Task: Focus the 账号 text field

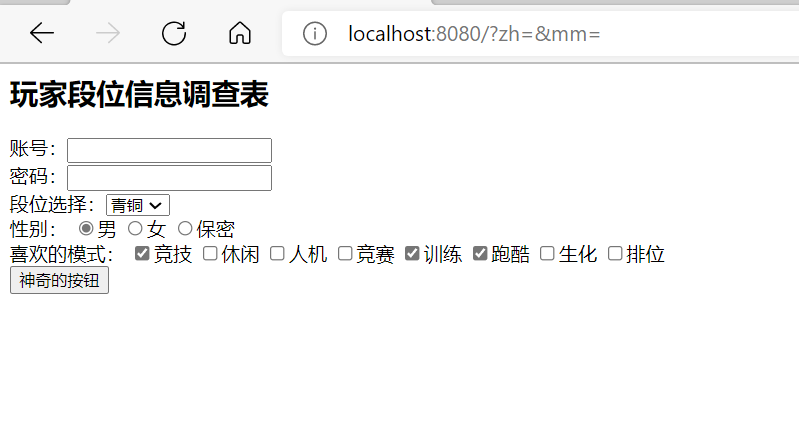Action: pyautogui.click(x=169, y=150)
